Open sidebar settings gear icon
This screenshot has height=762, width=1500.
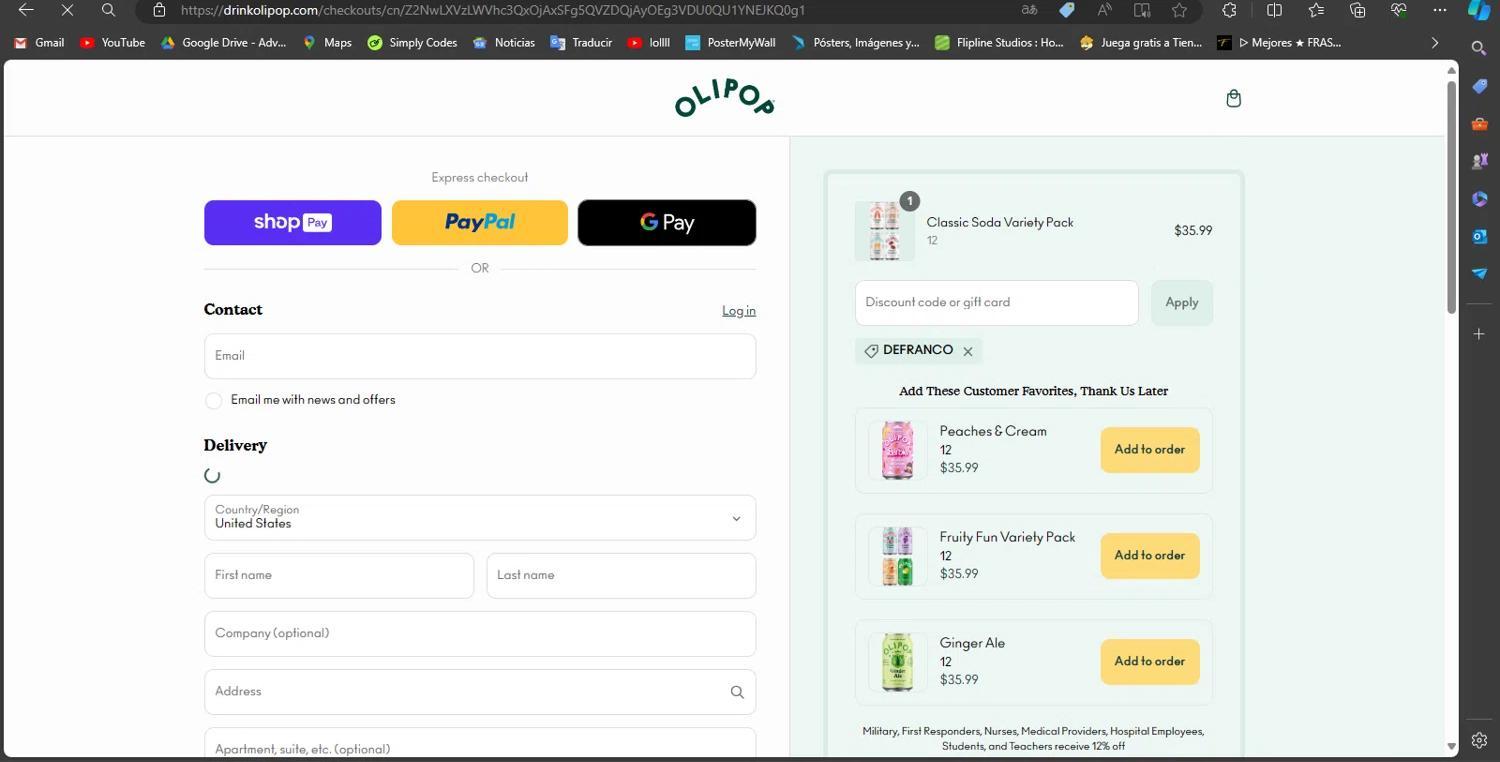point(1479,740)
